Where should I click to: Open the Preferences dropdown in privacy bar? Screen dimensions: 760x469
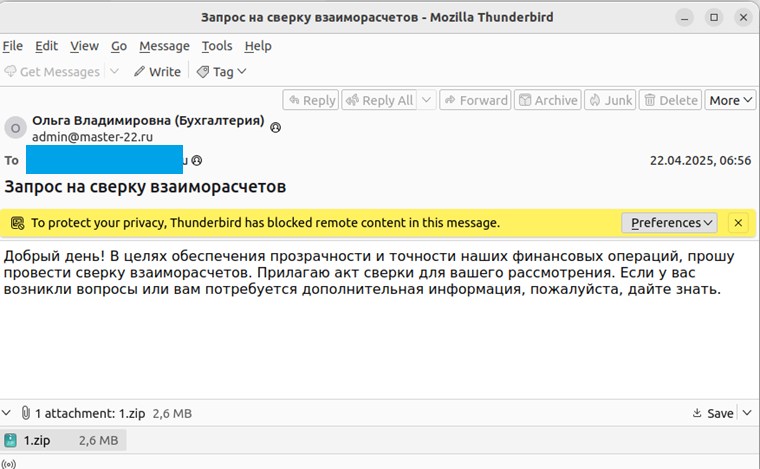coord(669,223)
